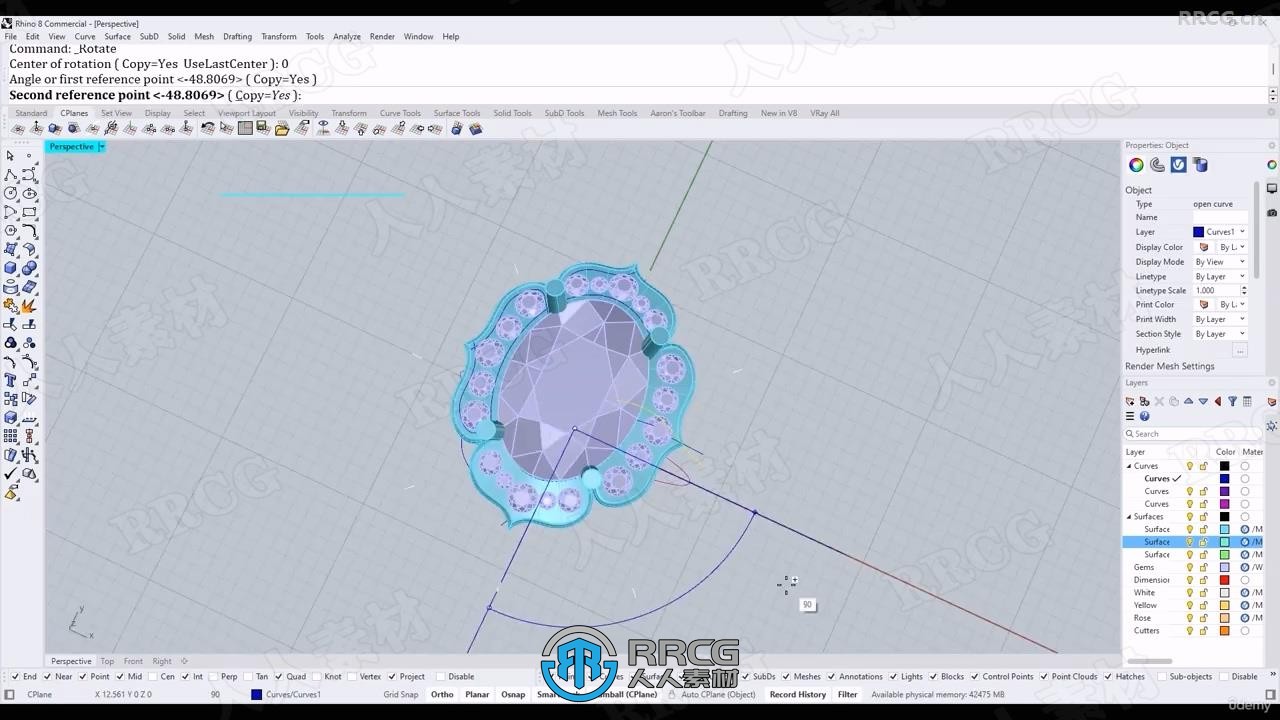1280x720 pixels.
Task: Click the undo CPlane arrow icon
Action: click(x=207, y=129)
